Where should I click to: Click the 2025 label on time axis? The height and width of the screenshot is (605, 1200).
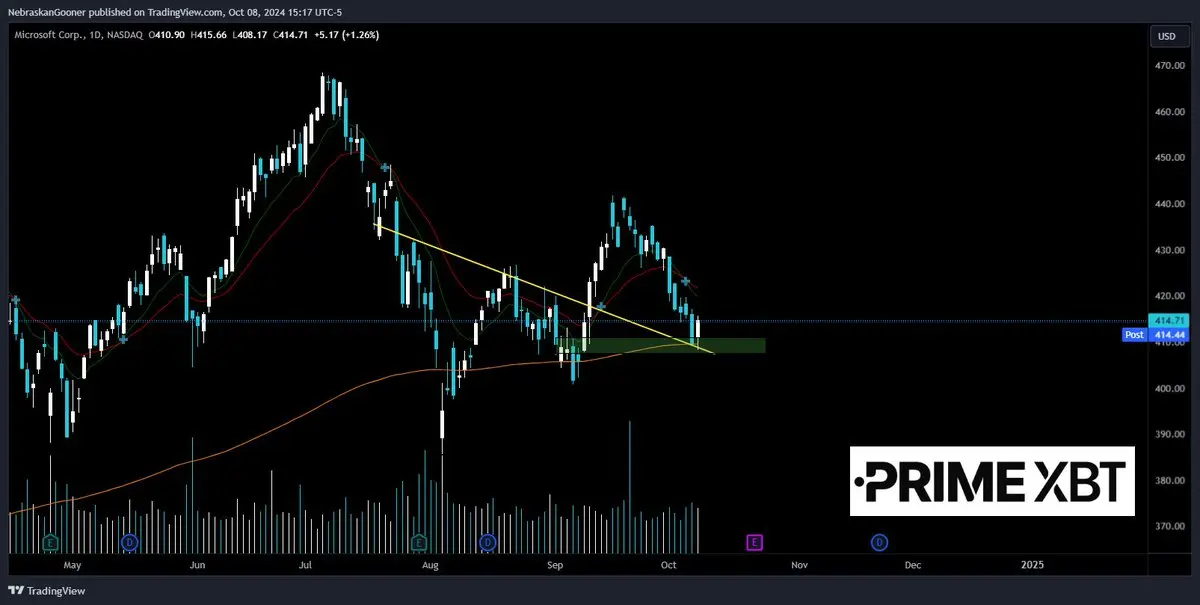1032,565
